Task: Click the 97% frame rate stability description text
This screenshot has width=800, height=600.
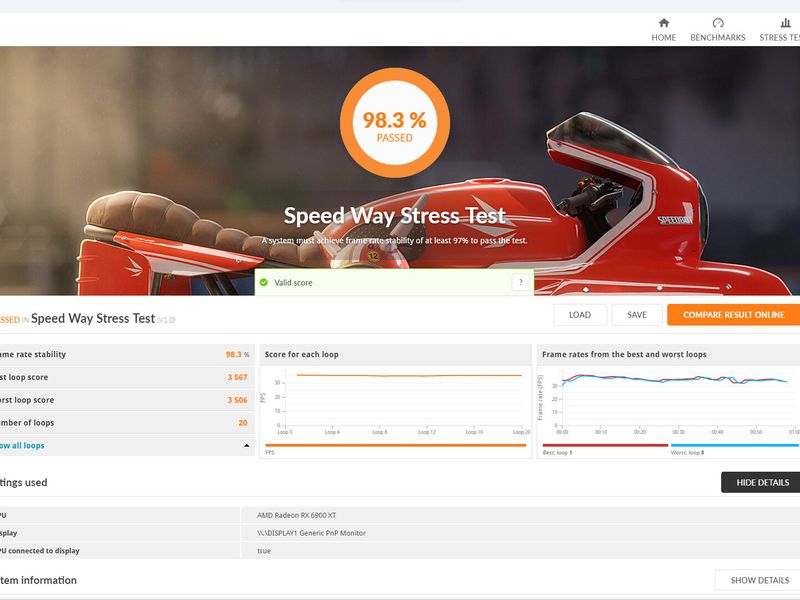Action: [x=394, y=240]
